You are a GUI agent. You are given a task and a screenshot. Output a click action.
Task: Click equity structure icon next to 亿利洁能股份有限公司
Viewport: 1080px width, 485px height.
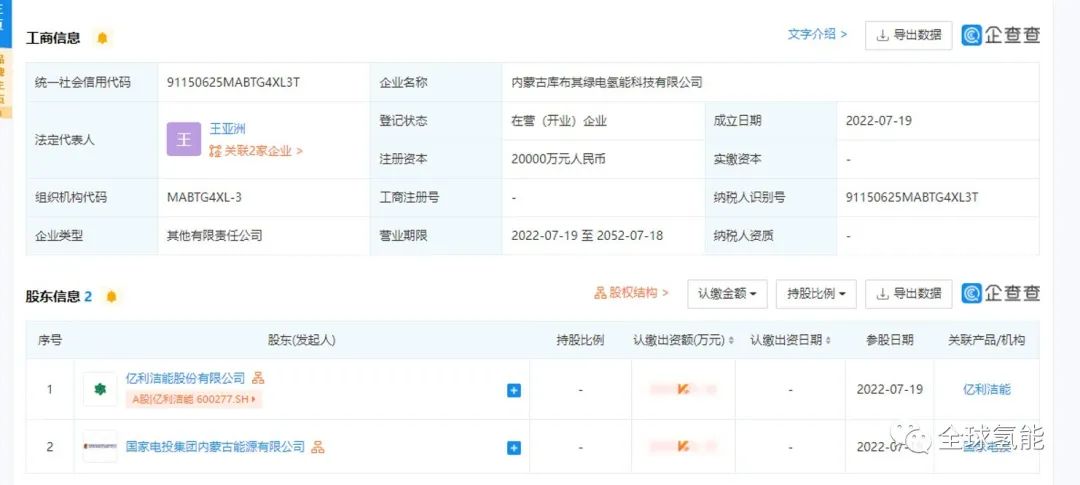point(258,378)
